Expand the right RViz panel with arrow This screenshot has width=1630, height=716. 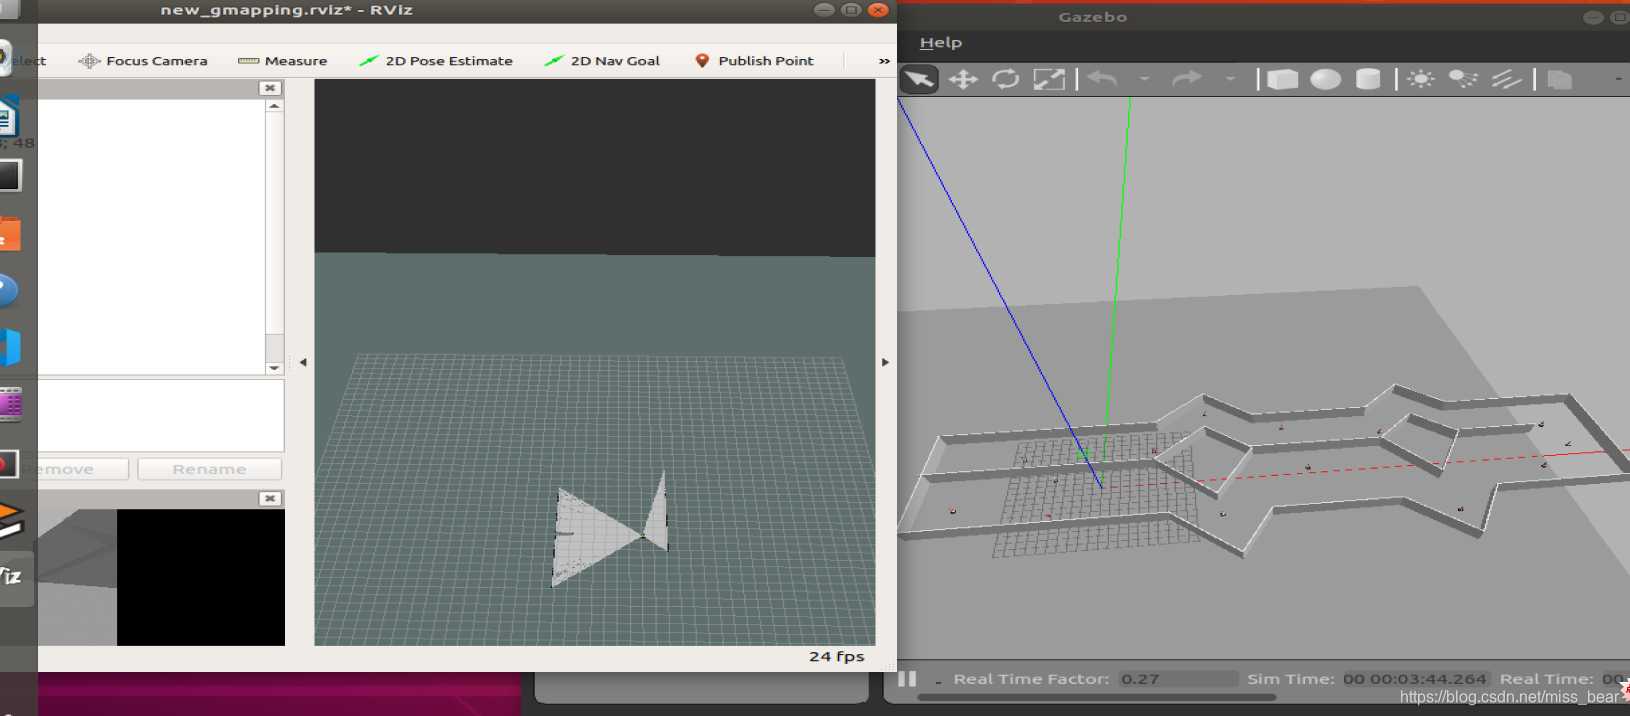pyautogui.click(x=885, y=362)
